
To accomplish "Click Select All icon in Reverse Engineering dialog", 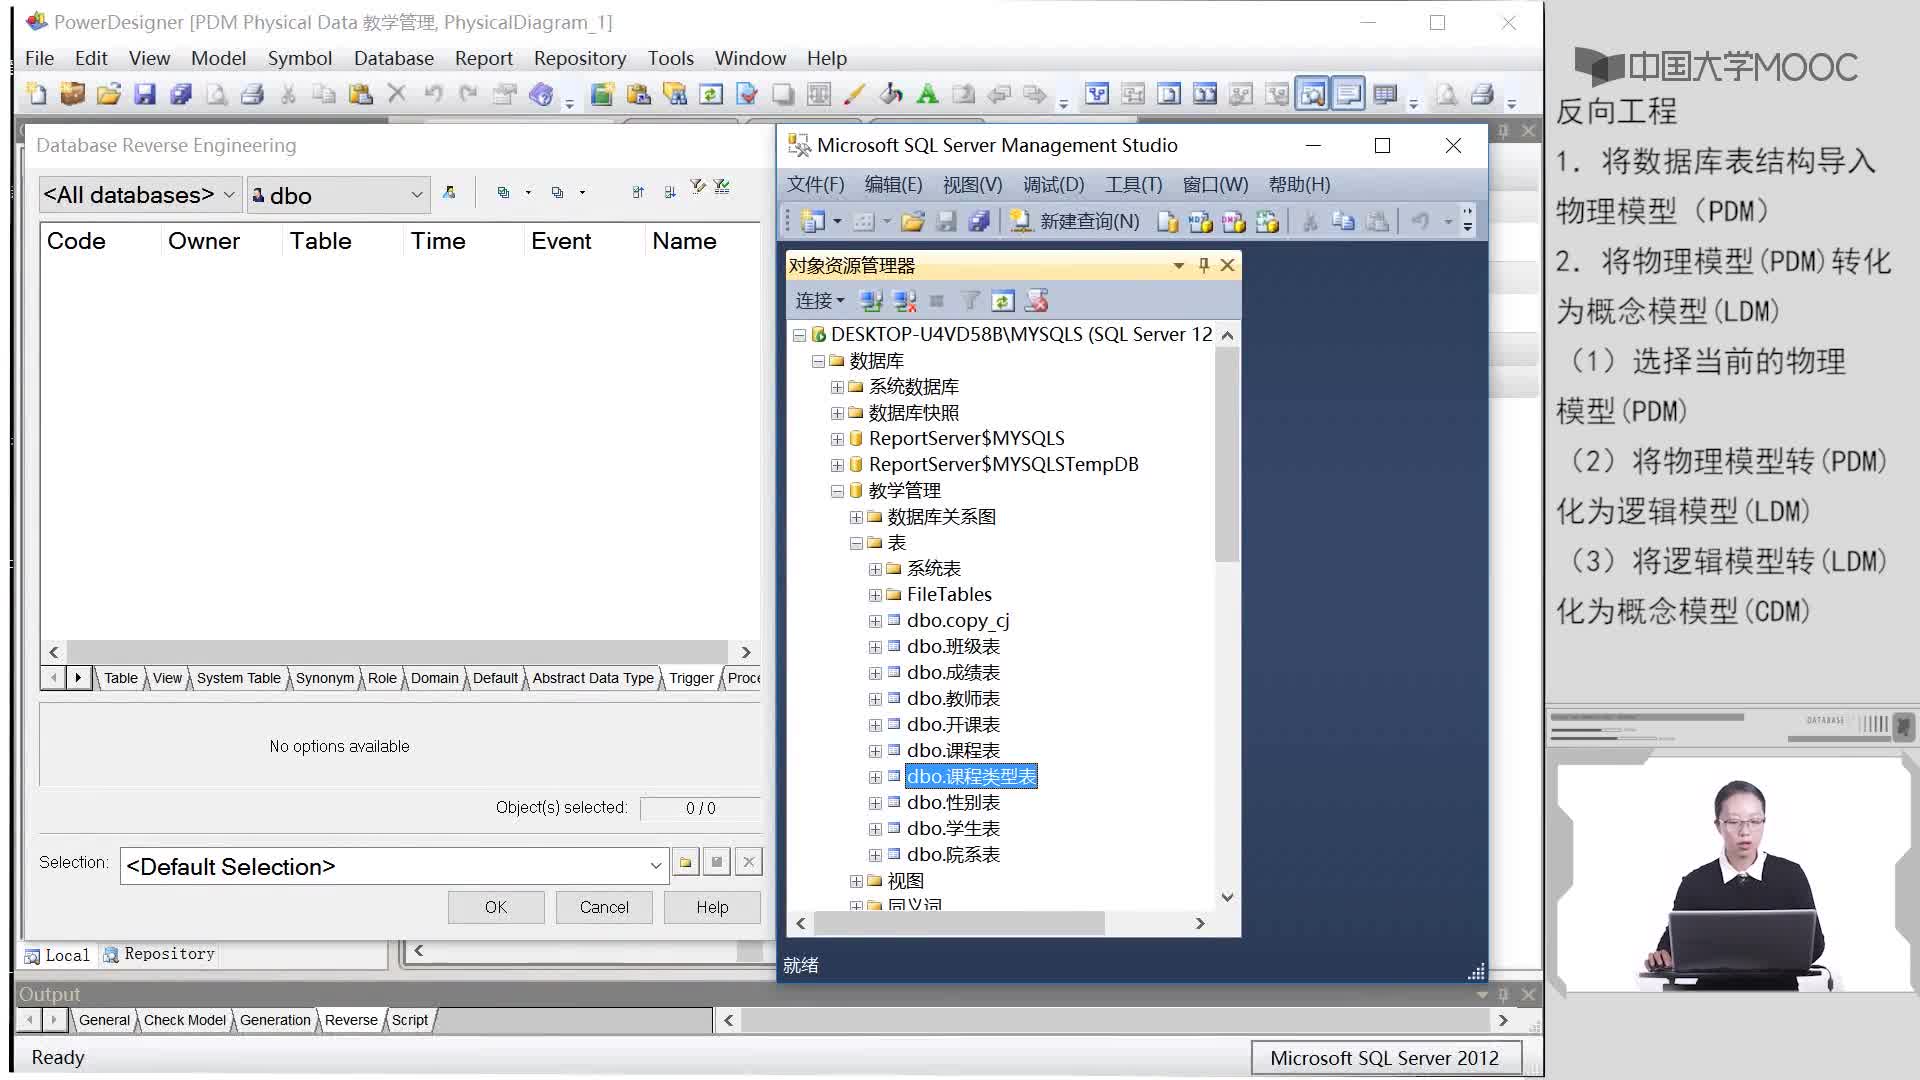I will 503,193.
